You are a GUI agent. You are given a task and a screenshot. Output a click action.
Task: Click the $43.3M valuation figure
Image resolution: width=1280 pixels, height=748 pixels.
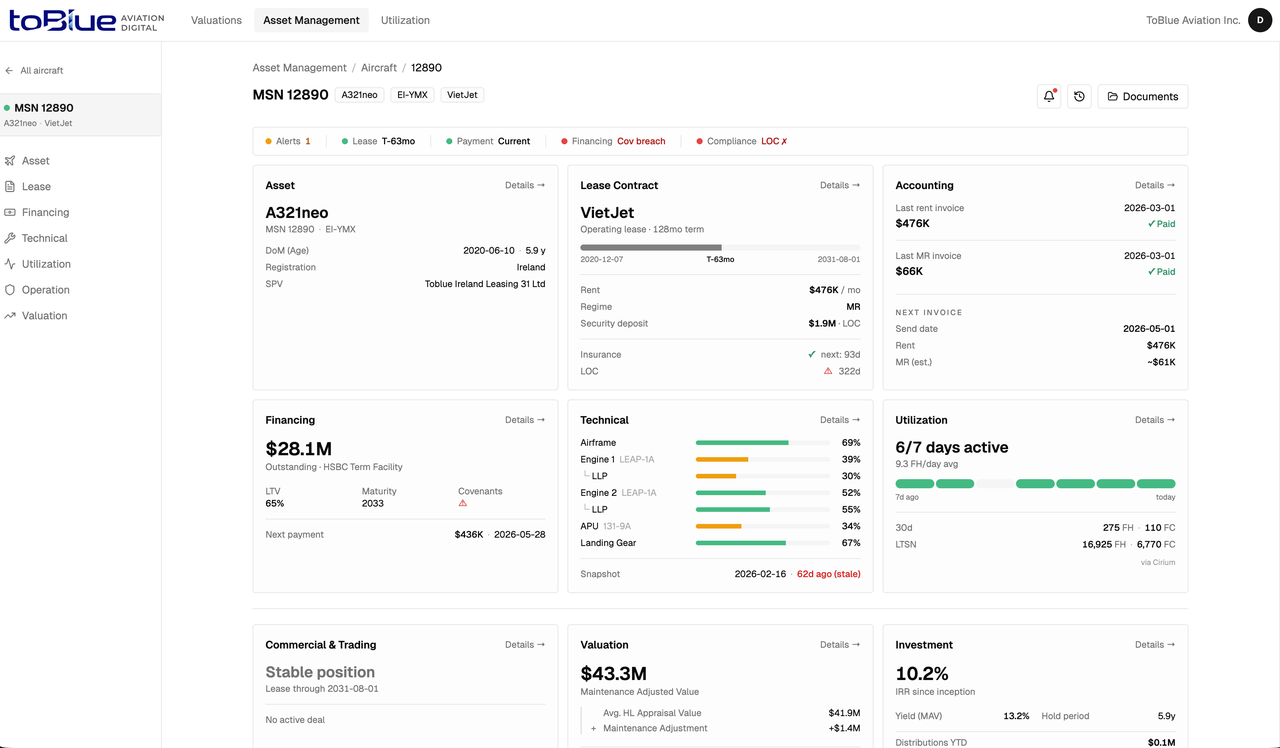coord(614,674)
